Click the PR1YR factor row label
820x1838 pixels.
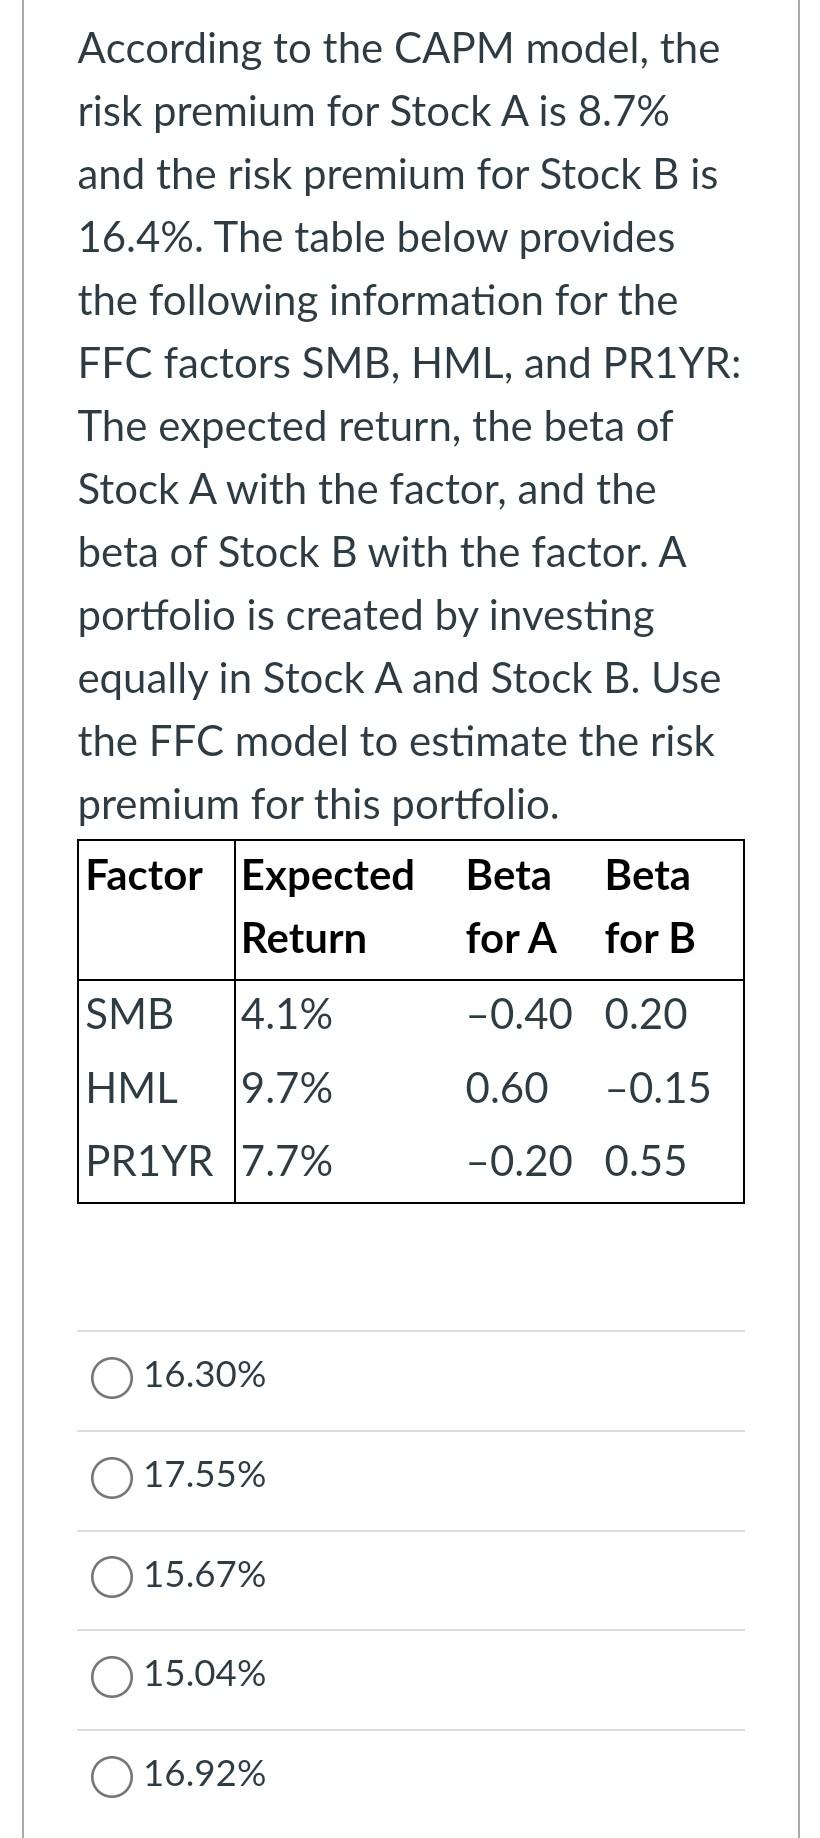pyautogui.click(x=150, y=1162)
